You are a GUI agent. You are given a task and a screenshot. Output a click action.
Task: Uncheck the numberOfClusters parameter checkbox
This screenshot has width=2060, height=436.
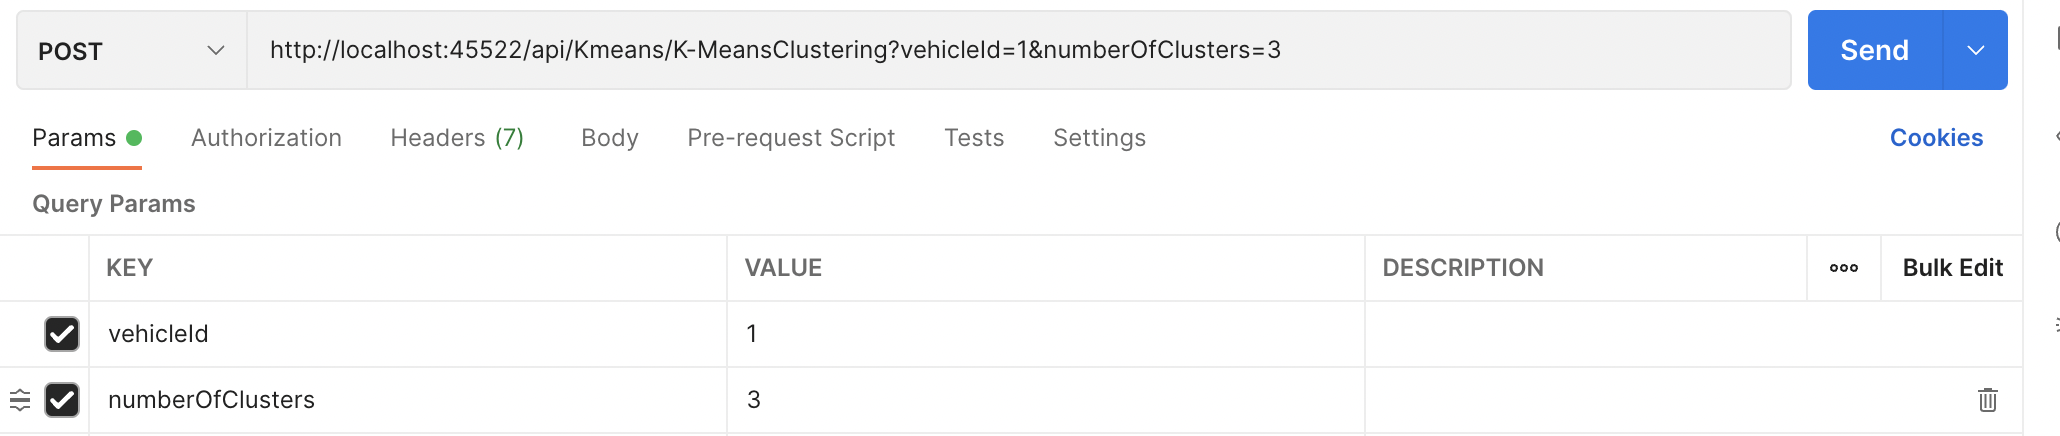point(62,400)
